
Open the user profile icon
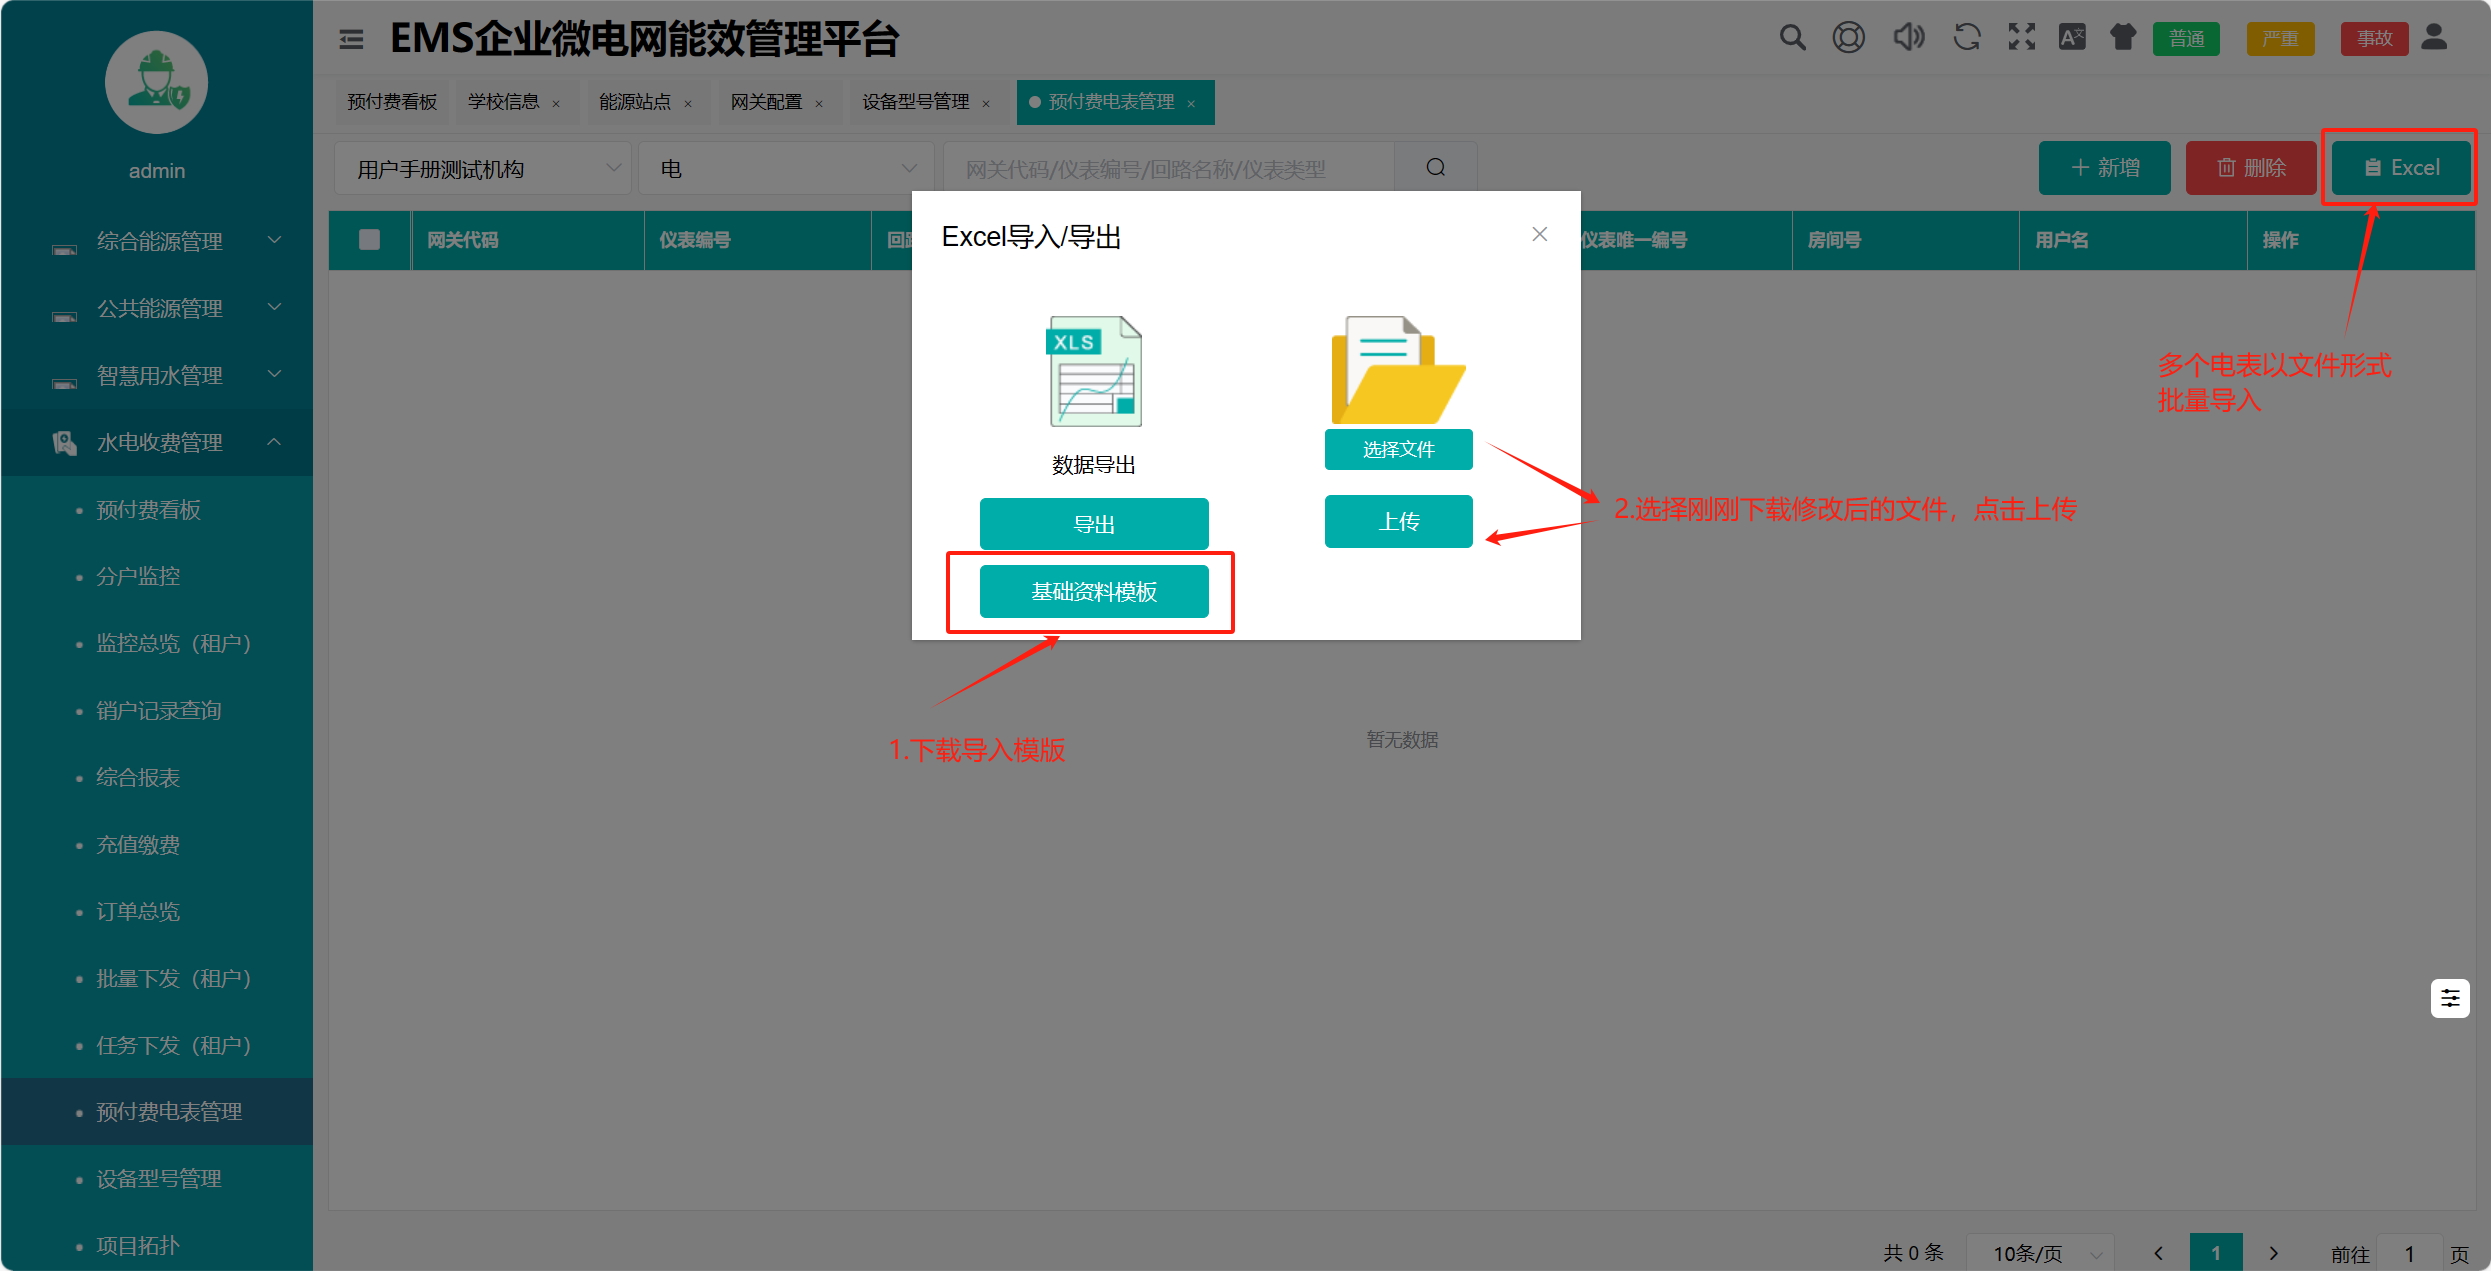(x=2435, y=39)
